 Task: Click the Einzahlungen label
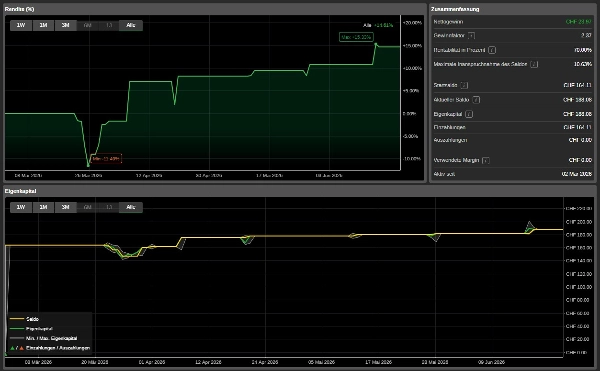click(450, 127)
